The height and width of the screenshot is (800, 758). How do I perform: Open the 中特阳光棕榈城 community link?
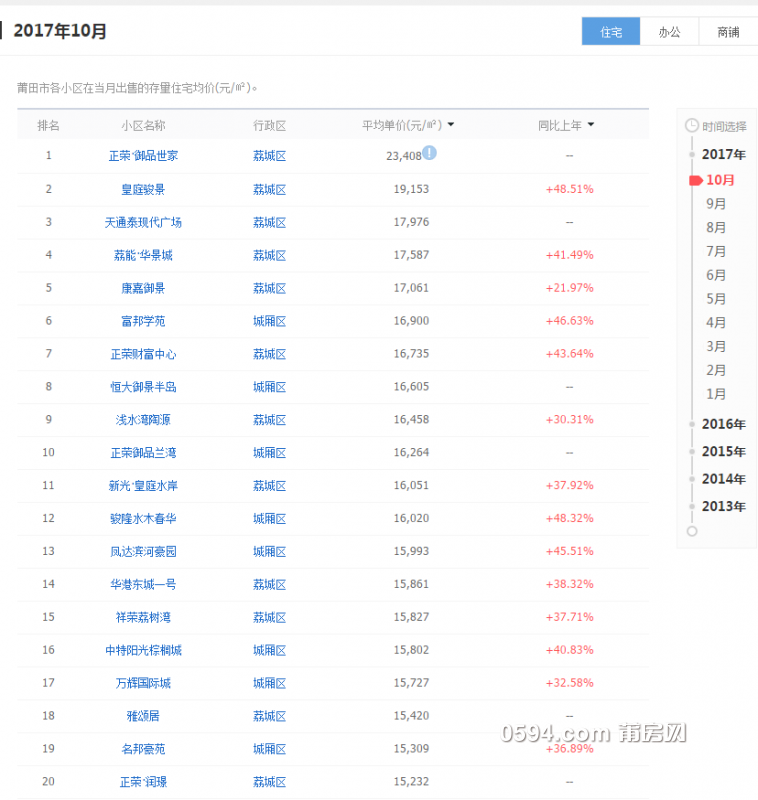(143, 650)
